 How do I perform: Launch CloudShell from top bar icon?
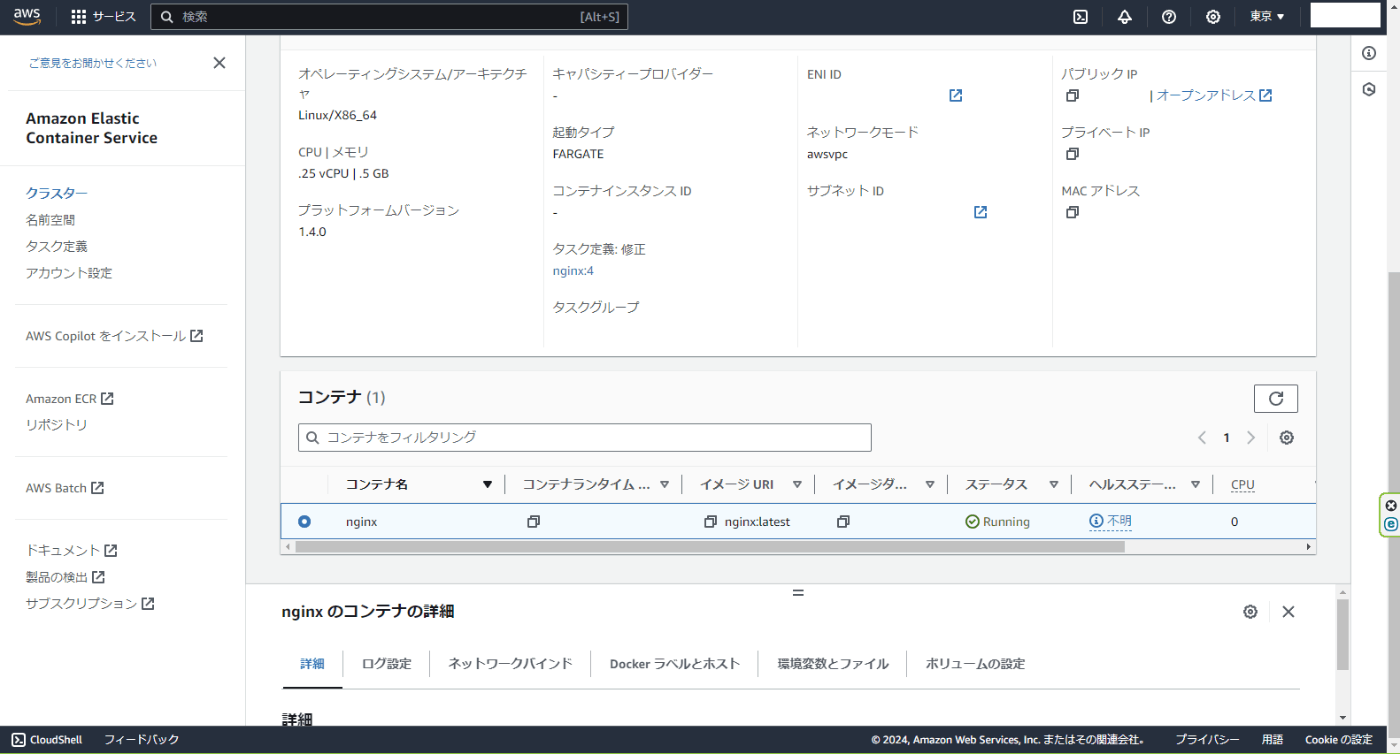[1081, 17]
